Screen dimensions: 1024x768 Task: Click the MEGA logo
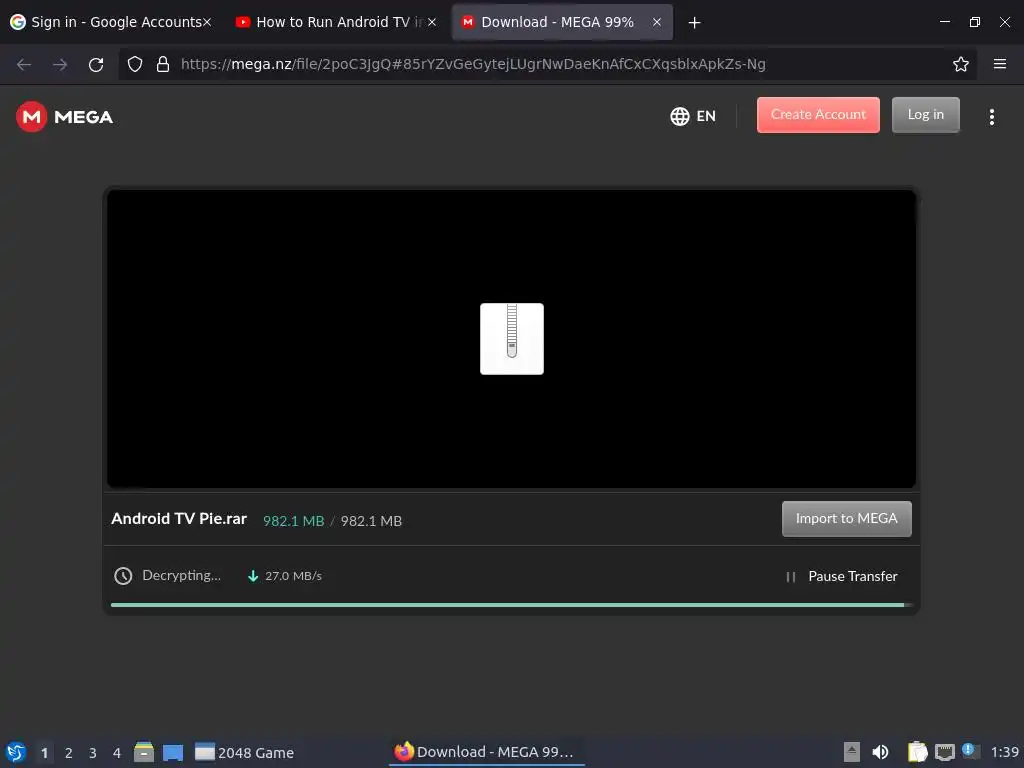tap(65, 116)
